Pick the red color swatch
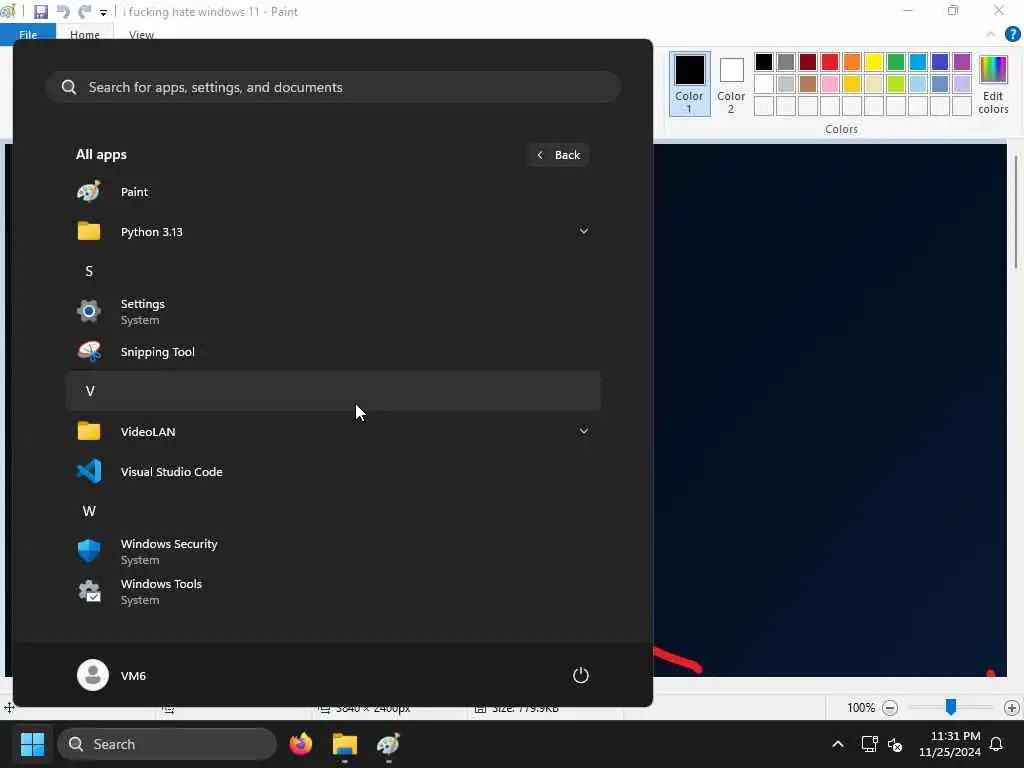 829,62
